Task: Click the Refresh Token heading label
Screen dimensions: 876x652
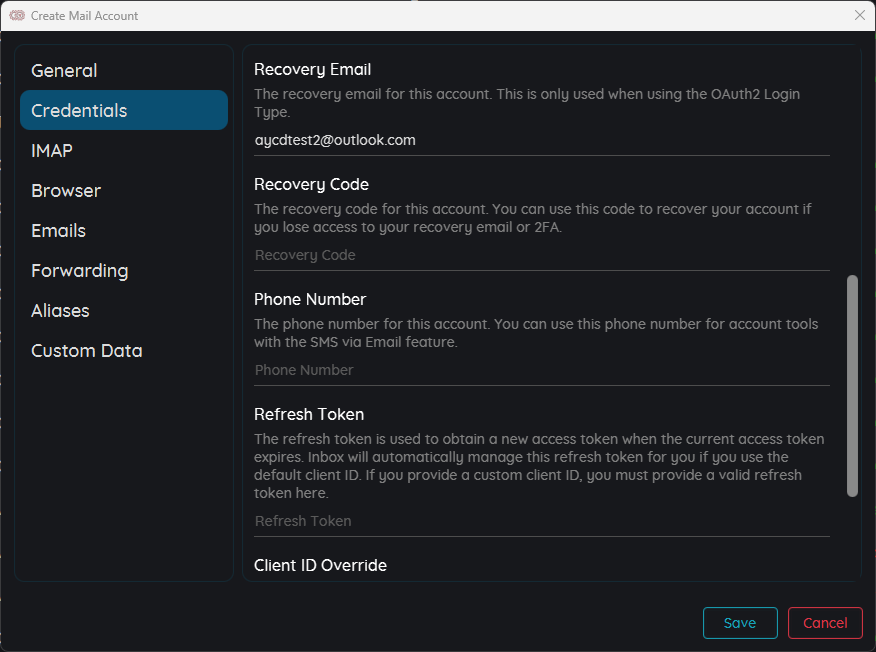Action: 309,415
